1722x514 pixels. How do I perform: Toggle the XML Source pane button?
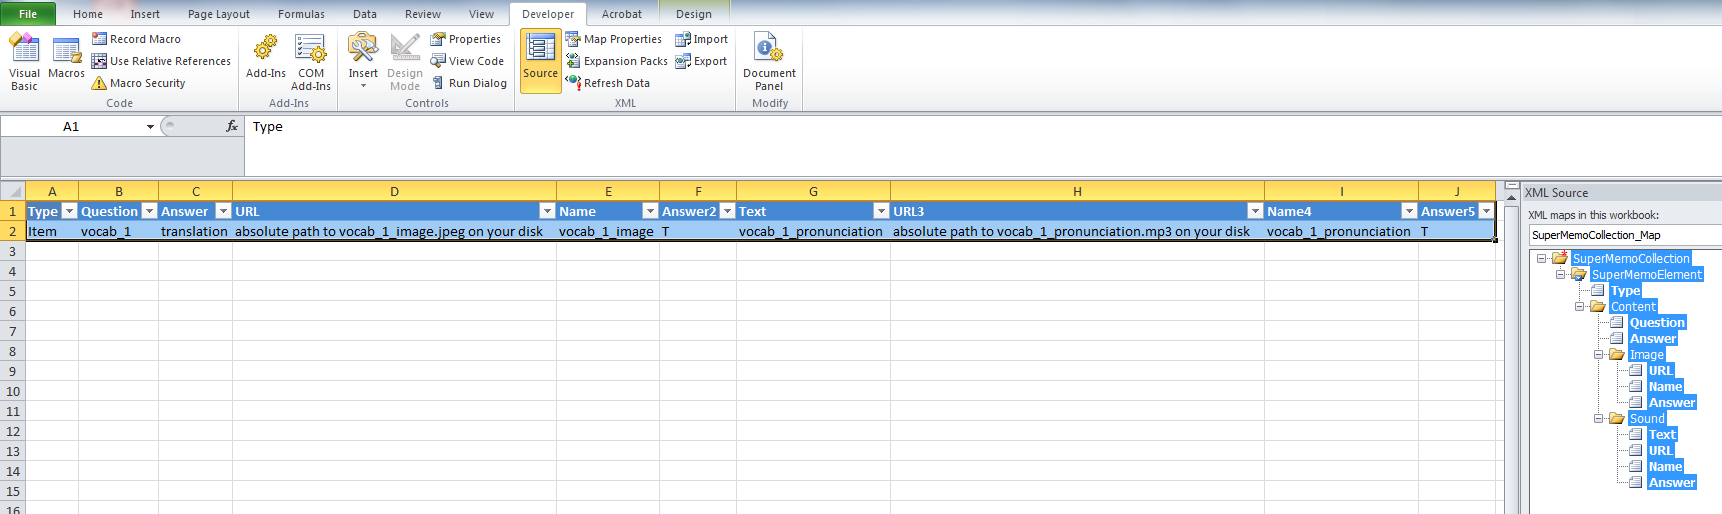pyautogui.click(x=541, y=60)
